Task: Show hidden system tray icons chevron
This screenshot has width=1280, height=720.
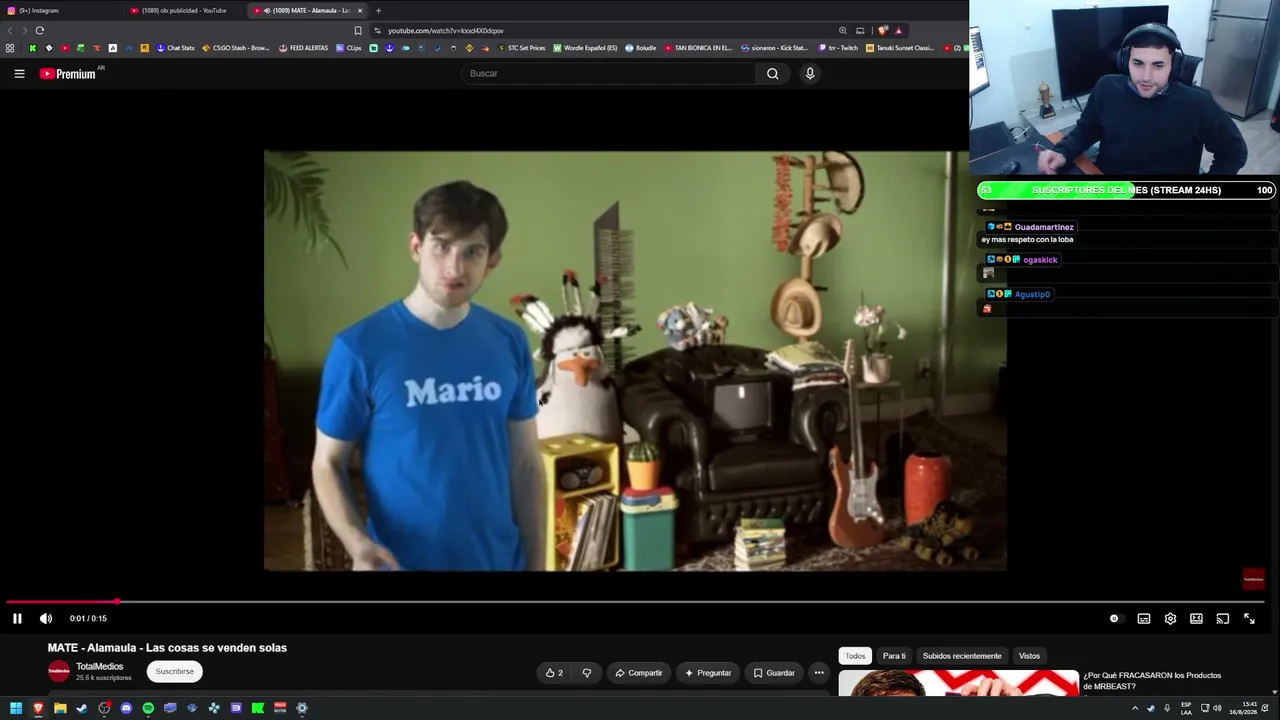Action: click(x=1134, y=708)
